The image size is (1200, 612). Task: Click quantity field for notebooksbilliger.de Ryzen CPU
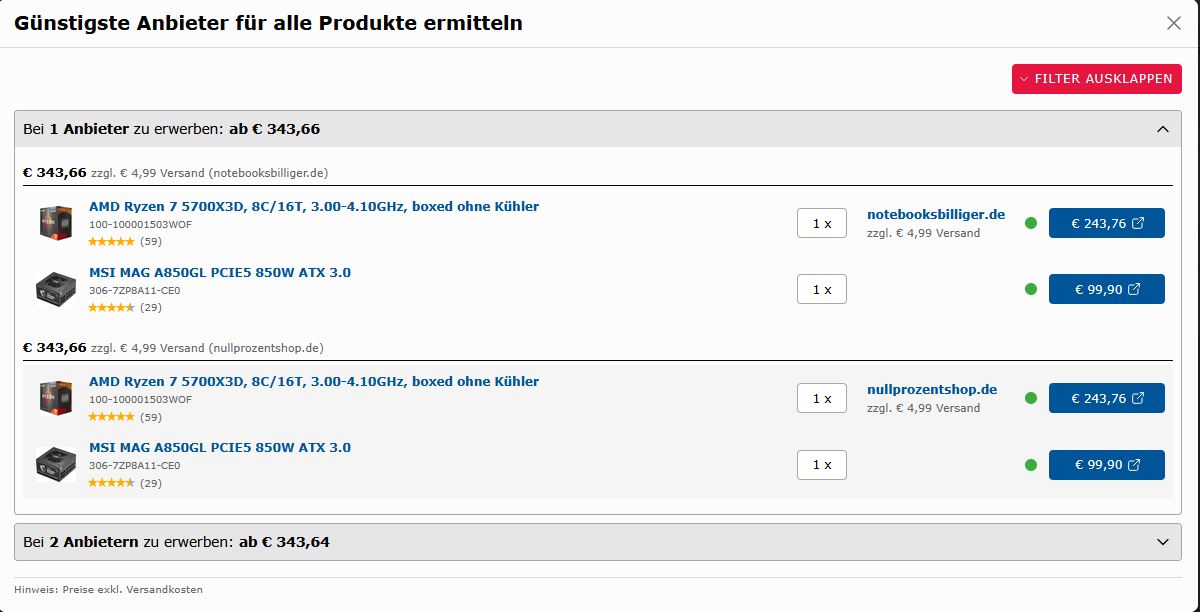coord(821,224)
